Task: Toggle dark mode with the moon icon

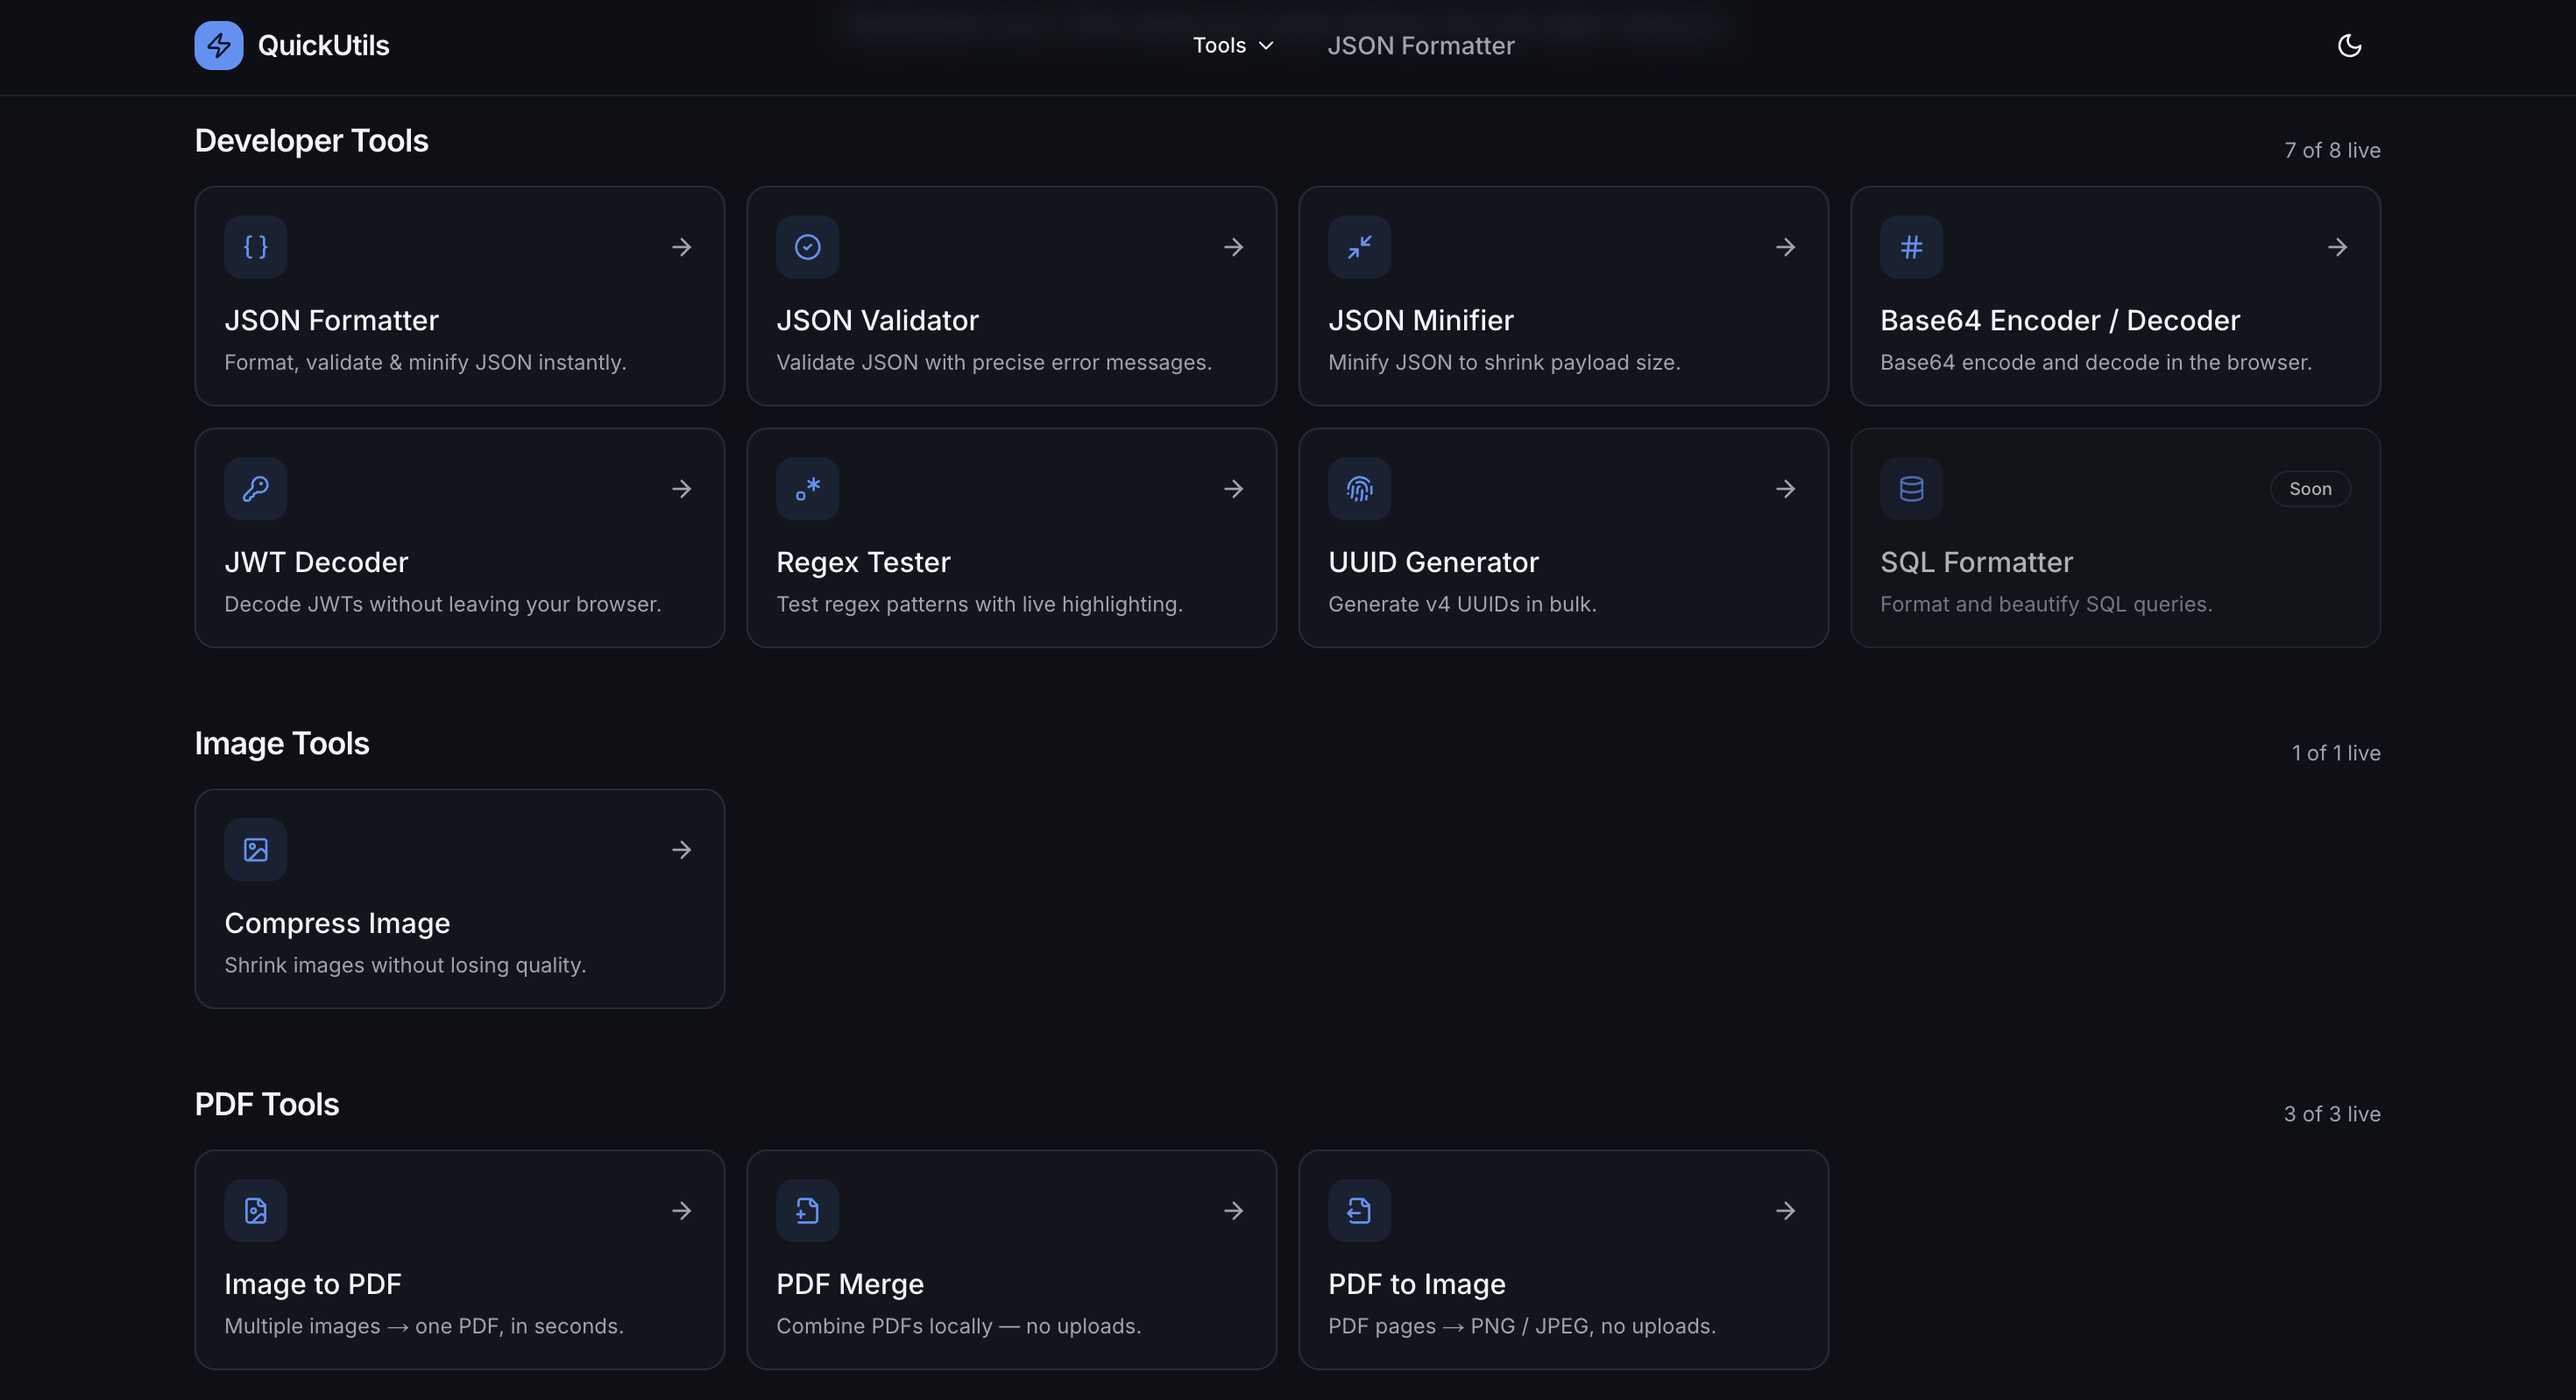Action: click(x=2349, y=45)
